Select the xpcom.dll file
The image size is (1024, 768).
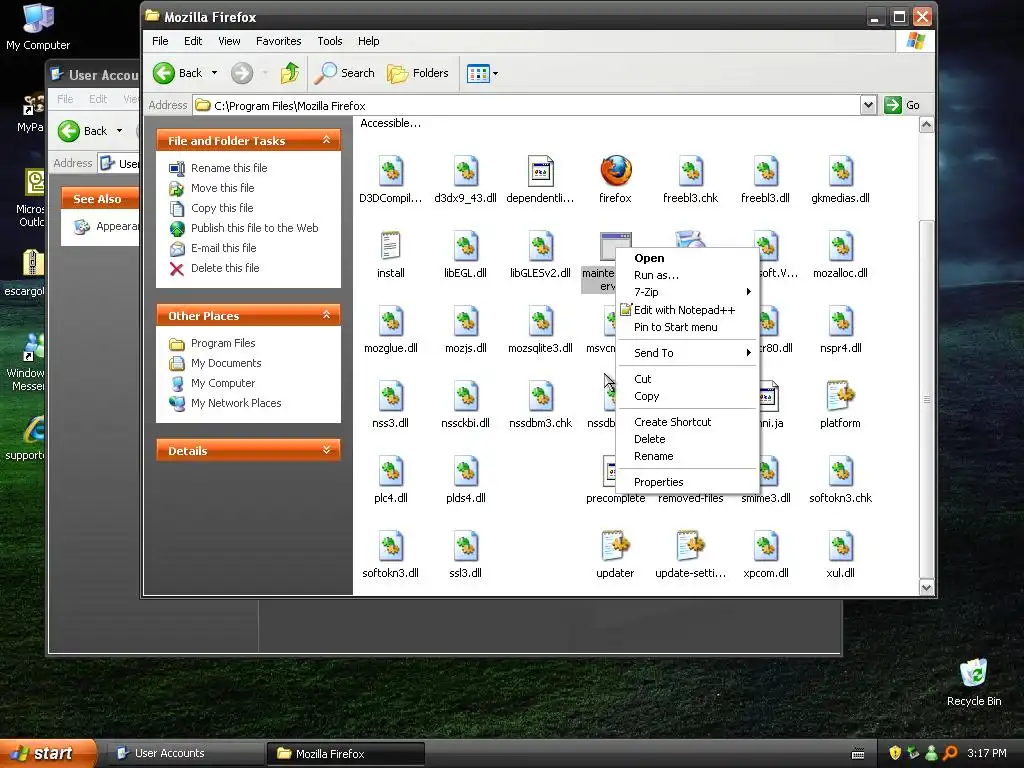(765, 554)
